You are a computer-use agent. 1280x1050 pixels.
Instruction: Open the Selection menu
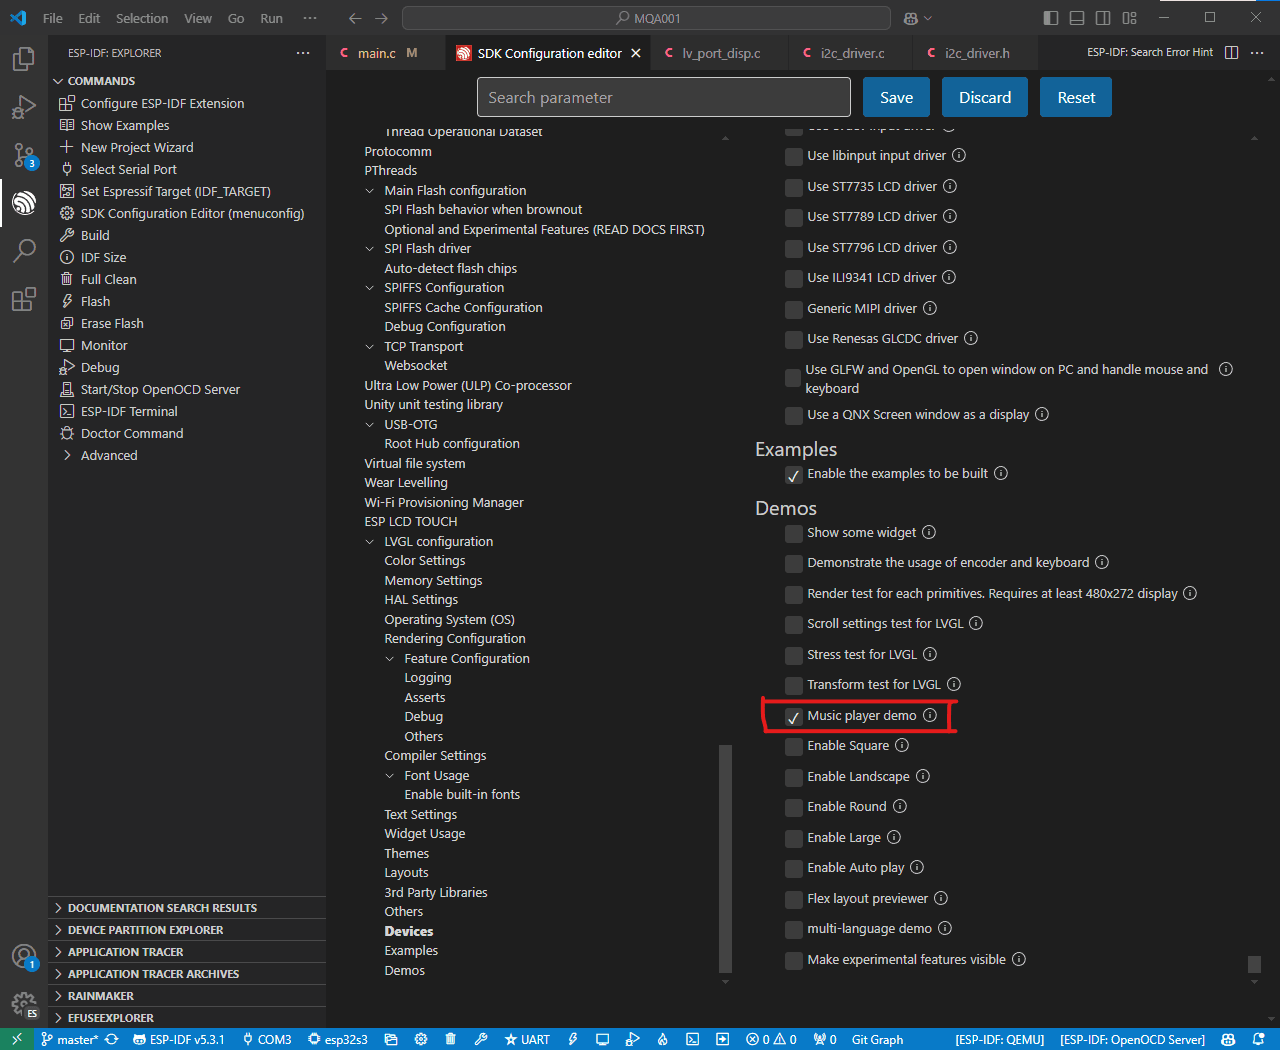pos(142,18)
